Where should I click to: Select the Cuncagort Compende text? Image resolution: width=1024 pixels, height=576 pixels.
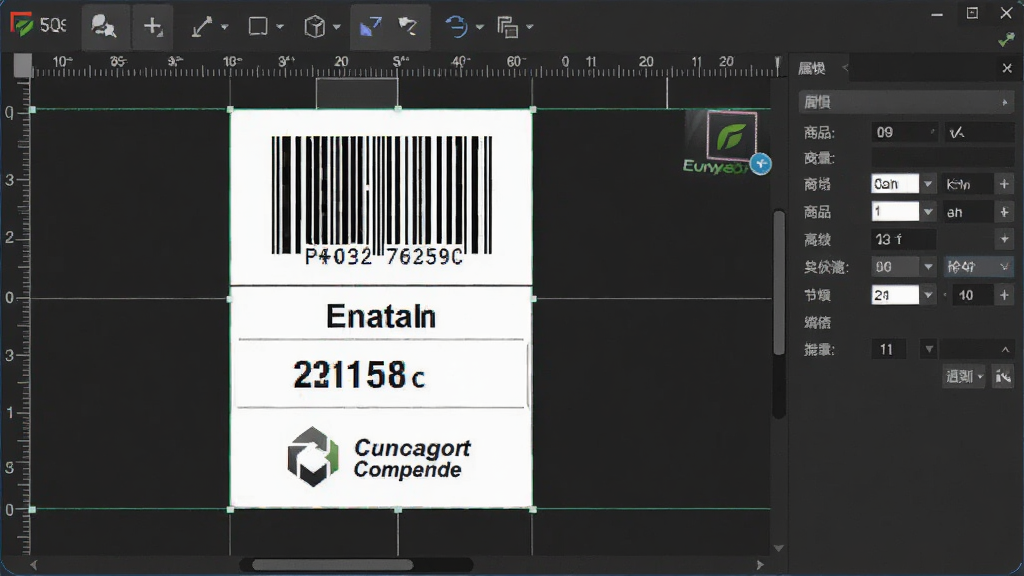[x=411, y=458]
